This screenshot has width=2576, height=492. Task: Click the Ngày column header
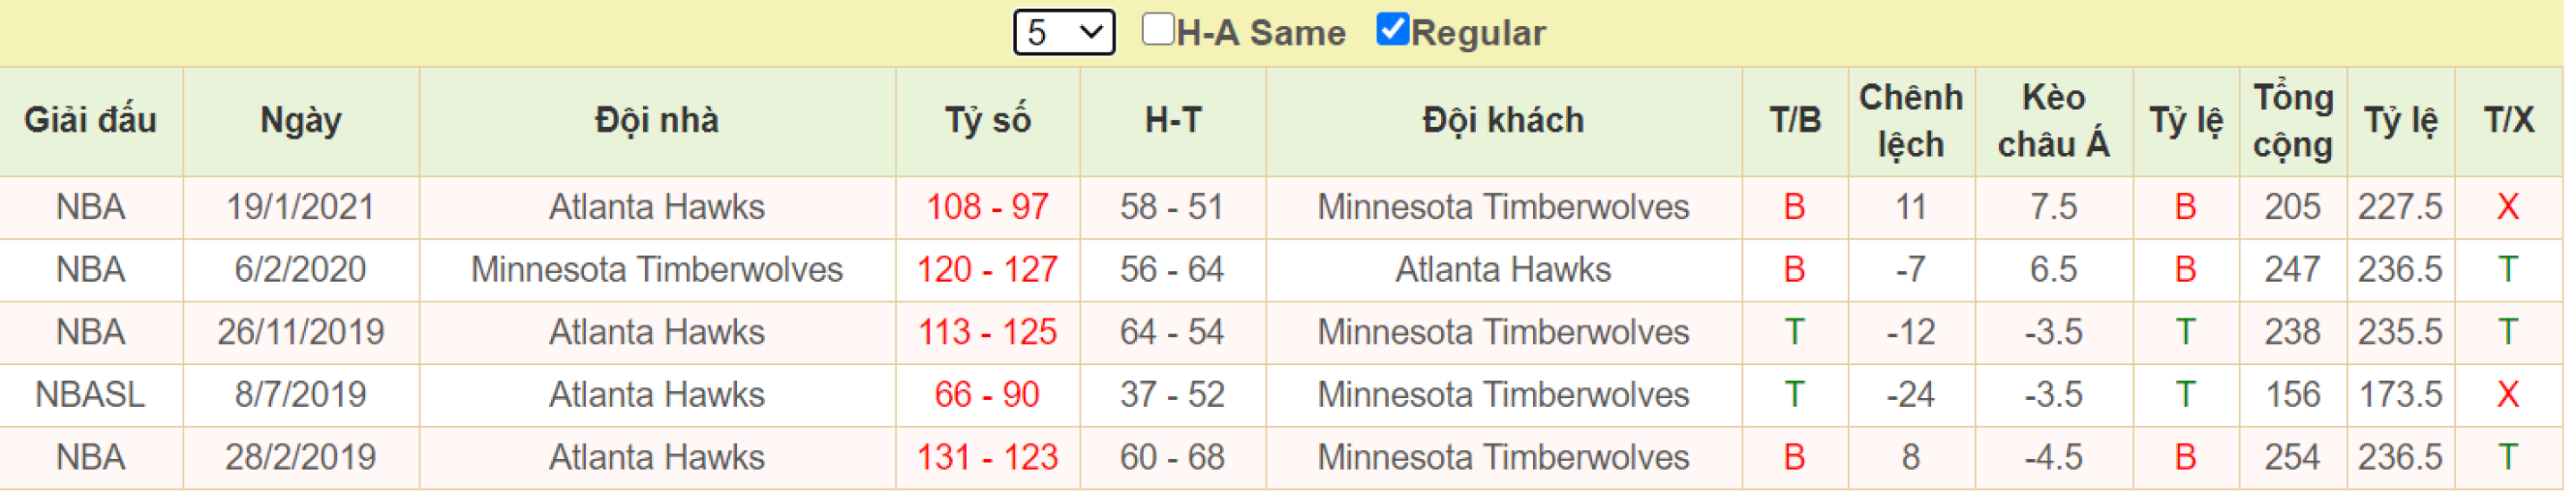coord(302,121)
